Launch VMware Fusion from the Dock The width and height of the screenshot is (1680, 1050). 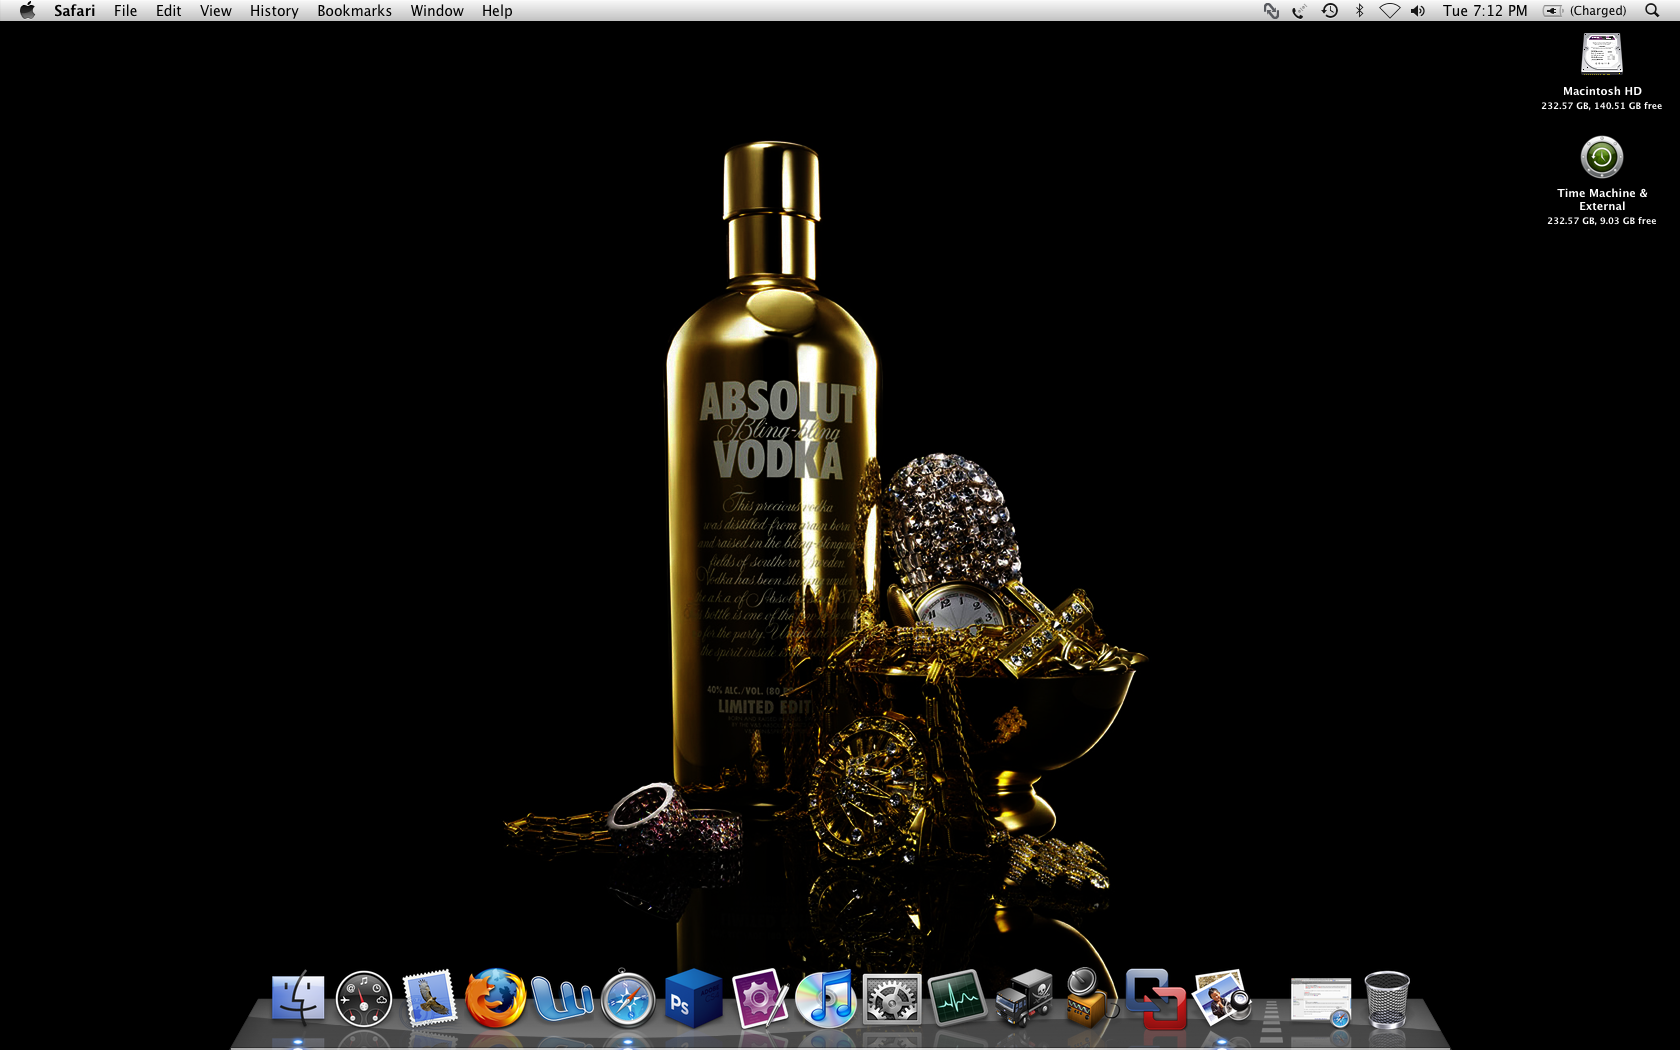[x=1155, y=998]
